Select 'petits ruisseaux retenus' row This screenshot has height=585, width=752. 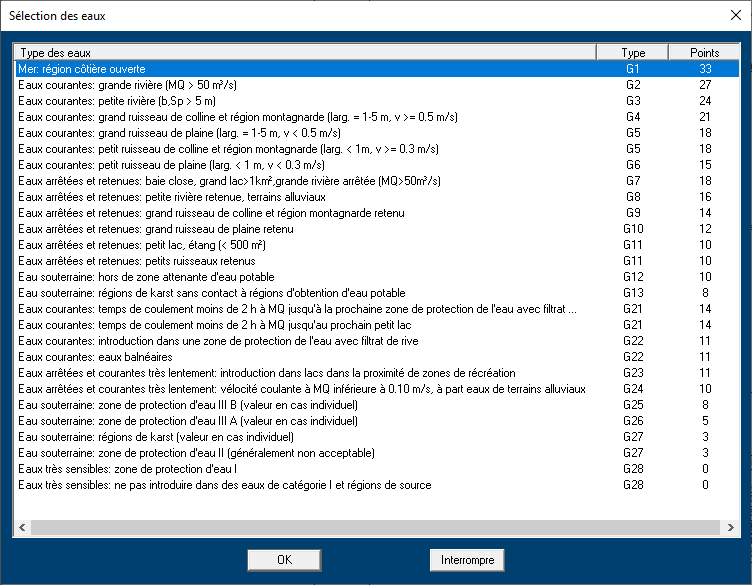coord(377,261)
